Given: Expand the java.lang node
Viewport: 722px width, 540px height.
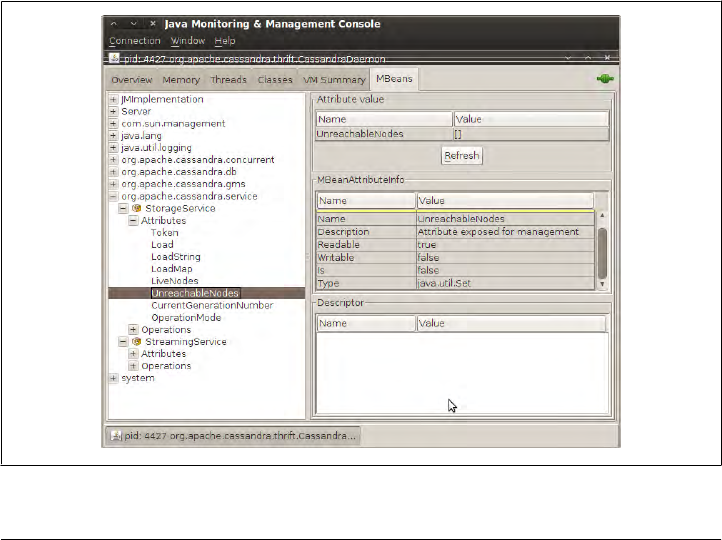Looking at the screenshot, I should point(113,136).
